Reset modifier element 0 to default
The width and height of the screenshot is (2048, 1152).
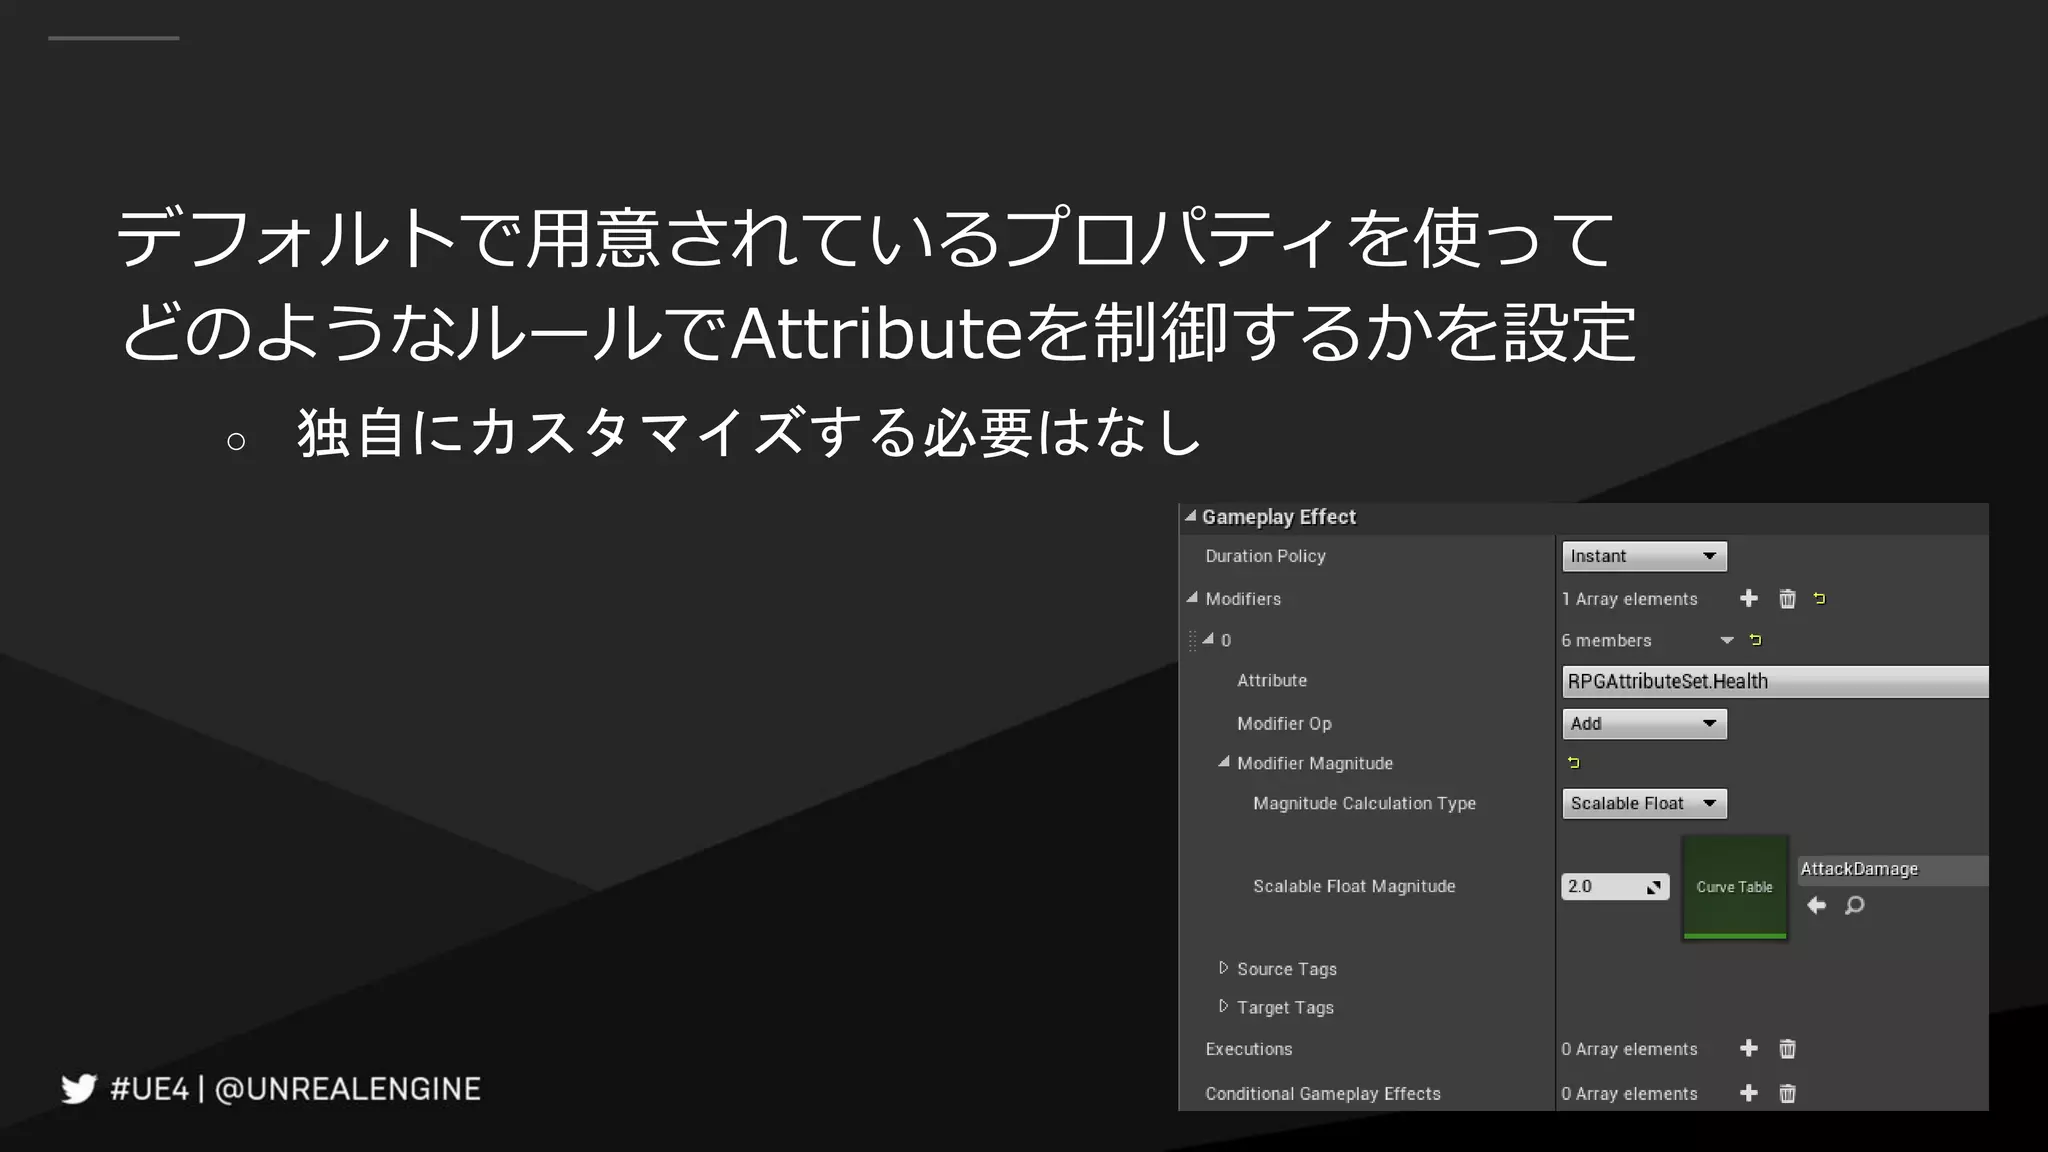pos(1755,640)
